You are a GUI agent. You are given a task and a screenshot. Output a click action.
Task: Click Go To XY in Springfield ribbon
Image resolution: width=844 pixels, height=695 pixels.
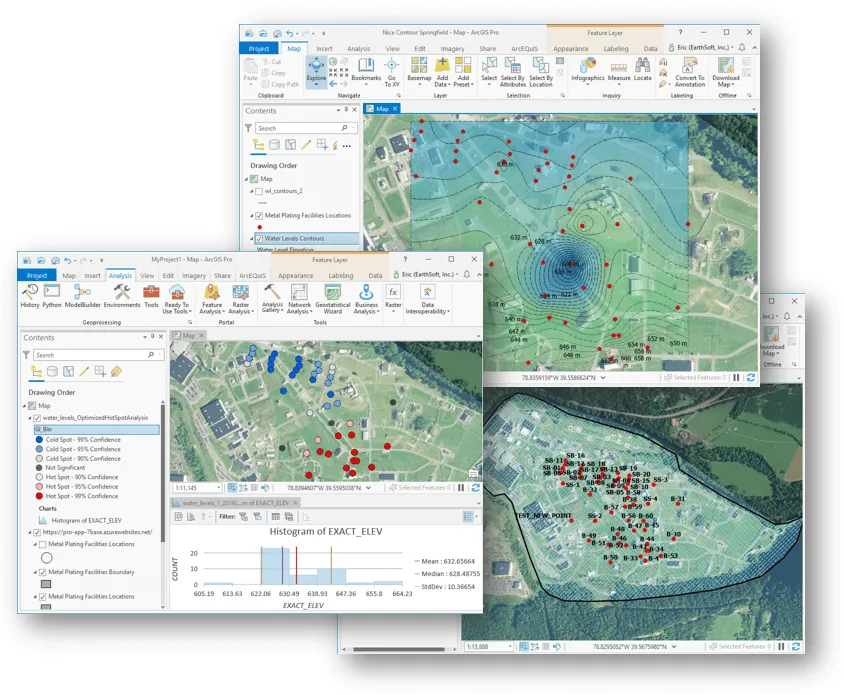pyautogui.click(x=392, y=72)
